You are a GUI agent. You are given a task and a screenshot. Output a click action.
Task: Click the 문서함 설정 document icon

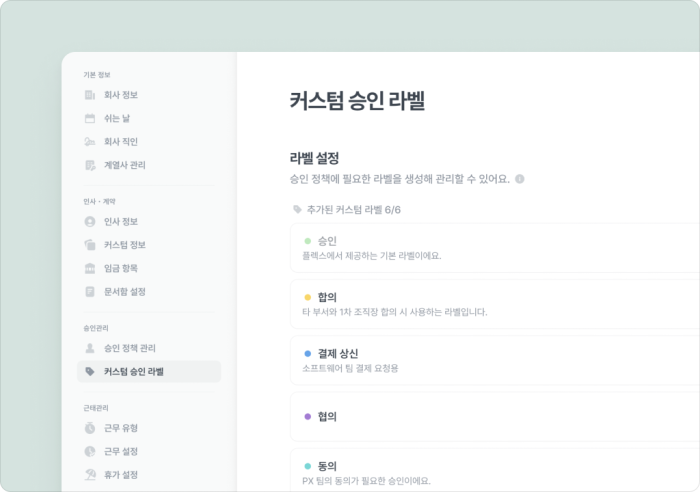[x=90, y=292]
